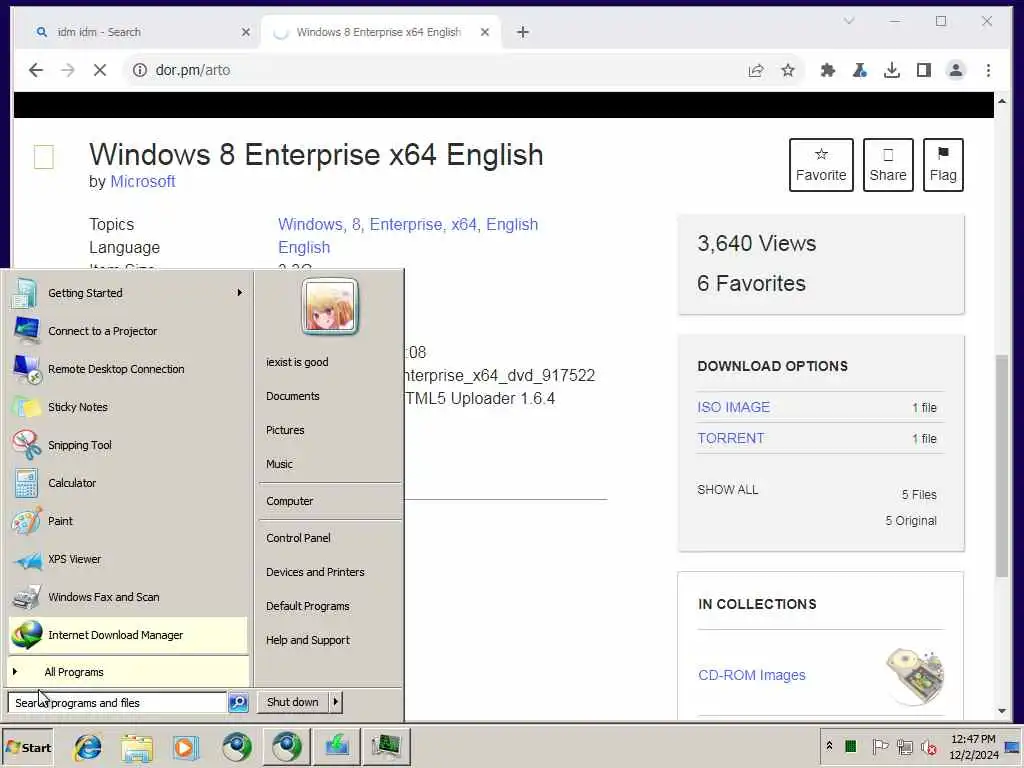The height and width of the screenshot is (768, 1024).
Task: Close the Windows 8 Enterprise tab
Action: (x=485, y=32)
